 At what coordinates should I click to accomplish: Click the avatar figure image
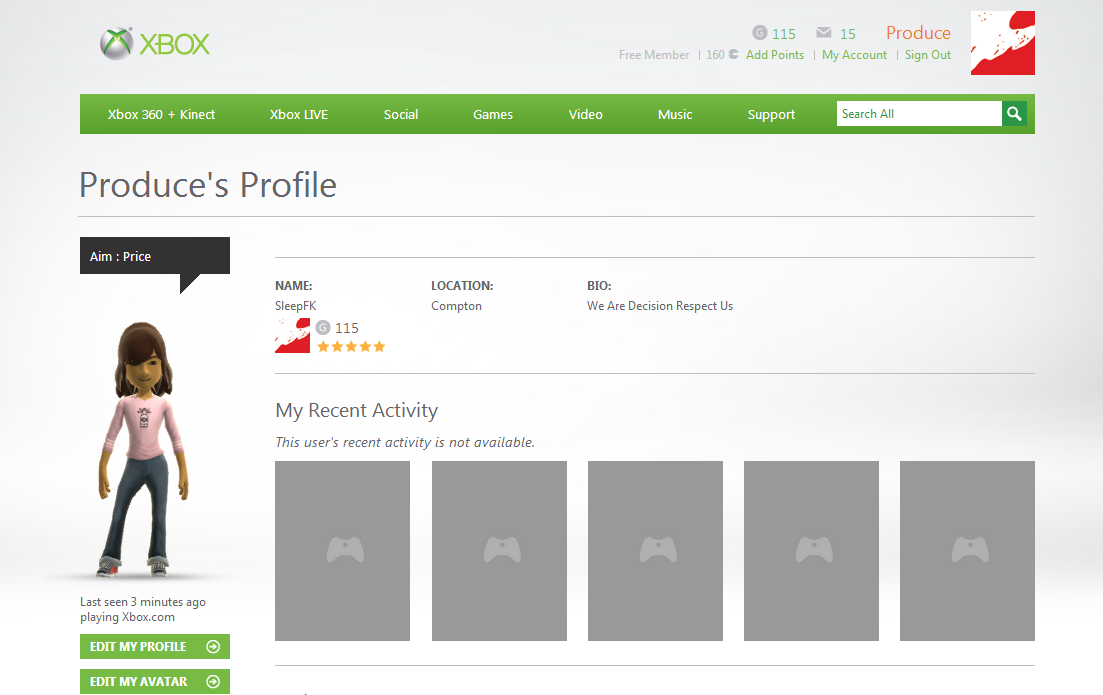click(144, 450)
